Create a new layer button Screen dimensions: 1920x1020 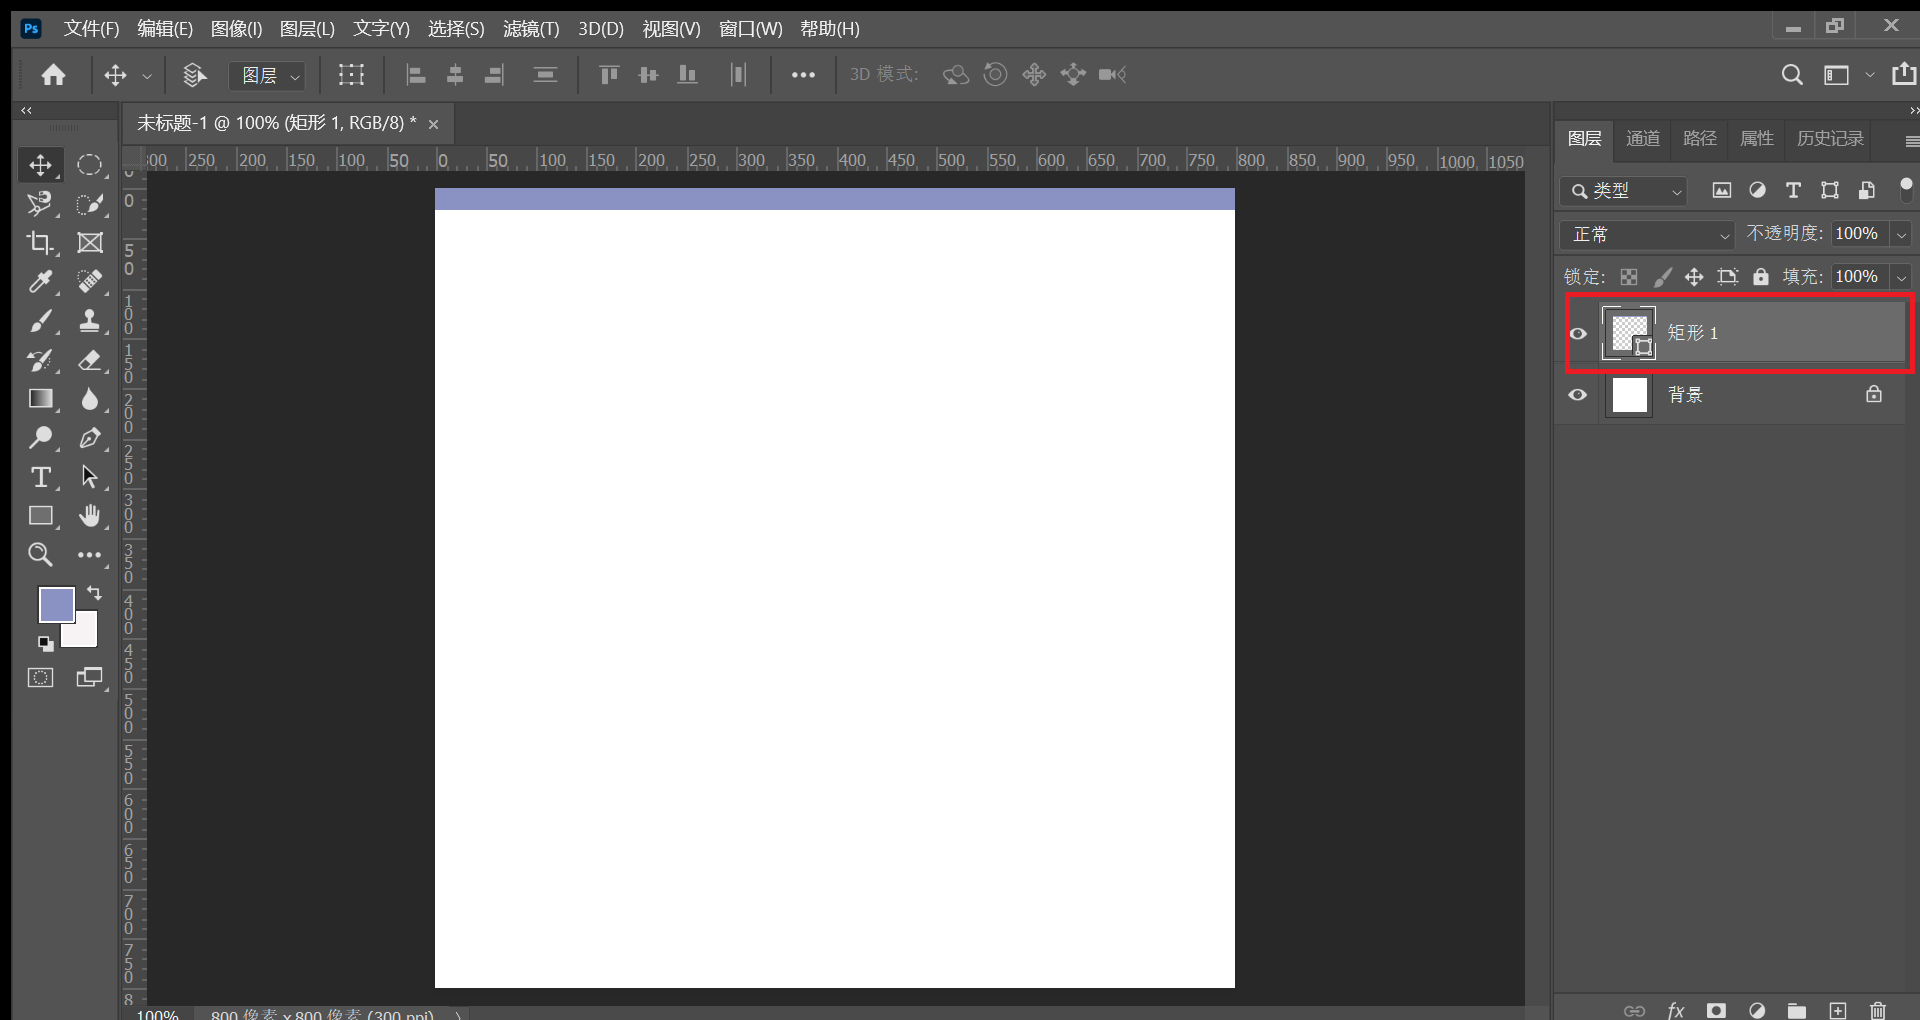pyautogui.click(x=1838, y=1010)
